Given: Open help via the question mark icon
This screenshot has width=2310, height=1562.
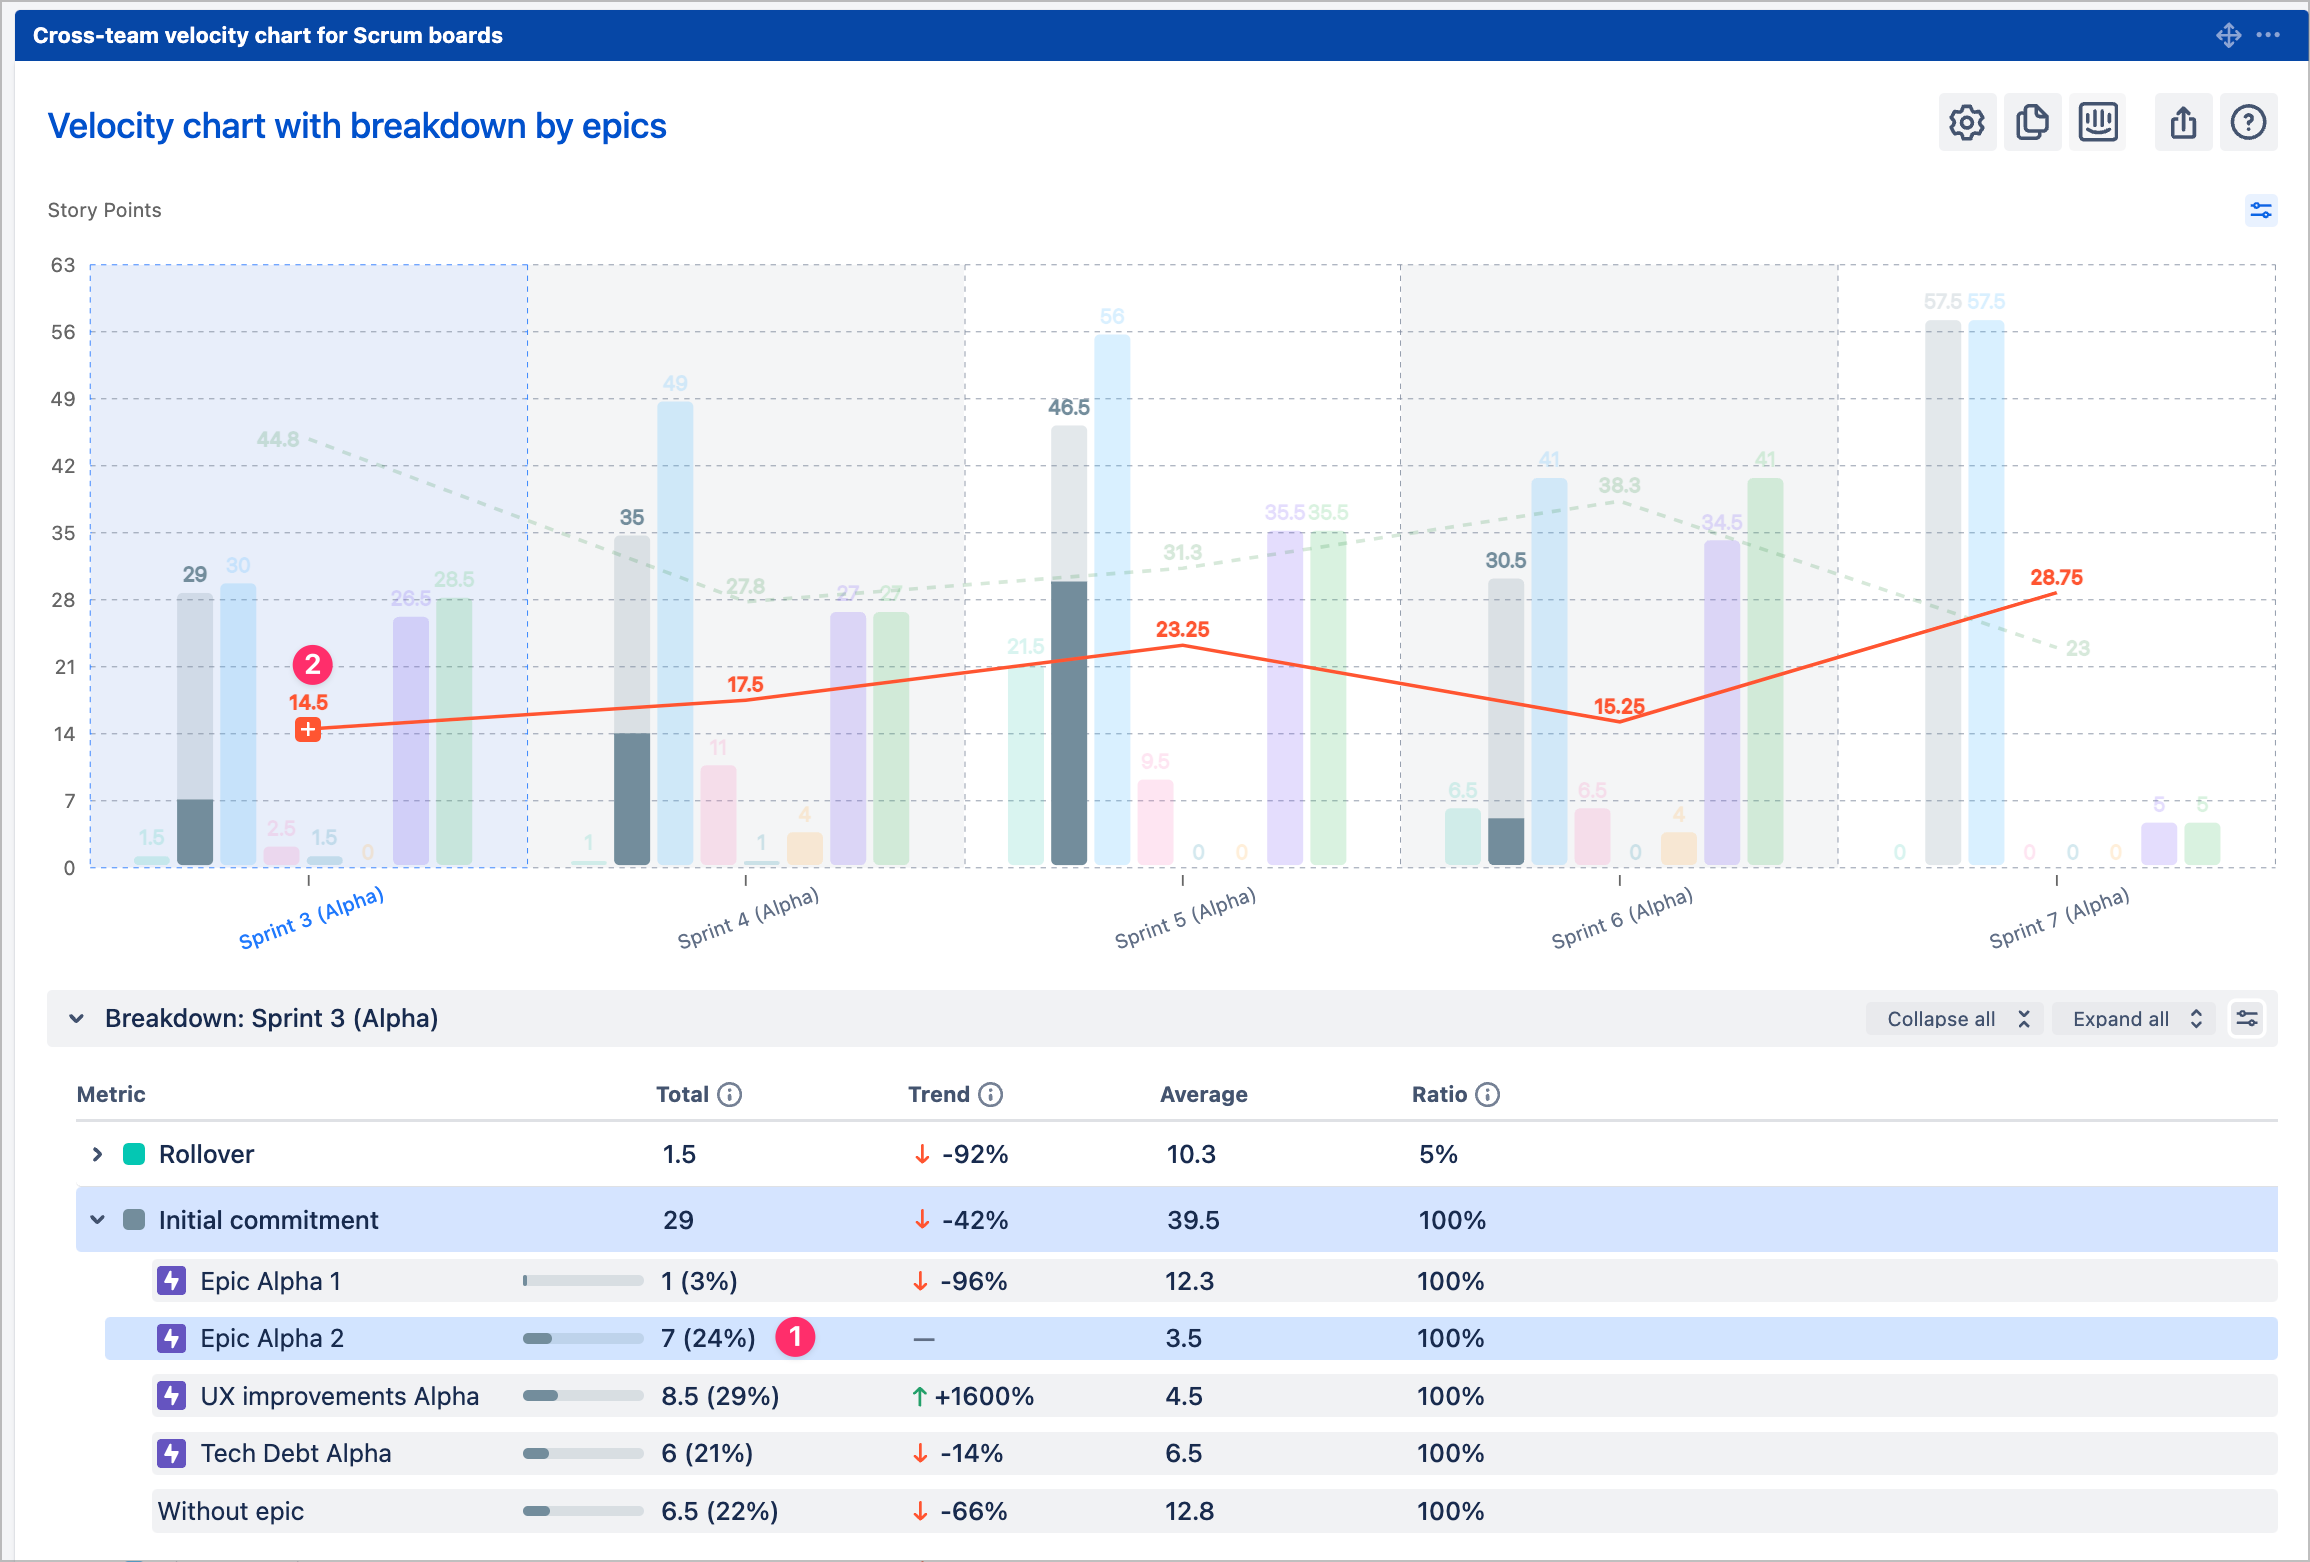Looking at the screenshot, I should click(2248, 122).
